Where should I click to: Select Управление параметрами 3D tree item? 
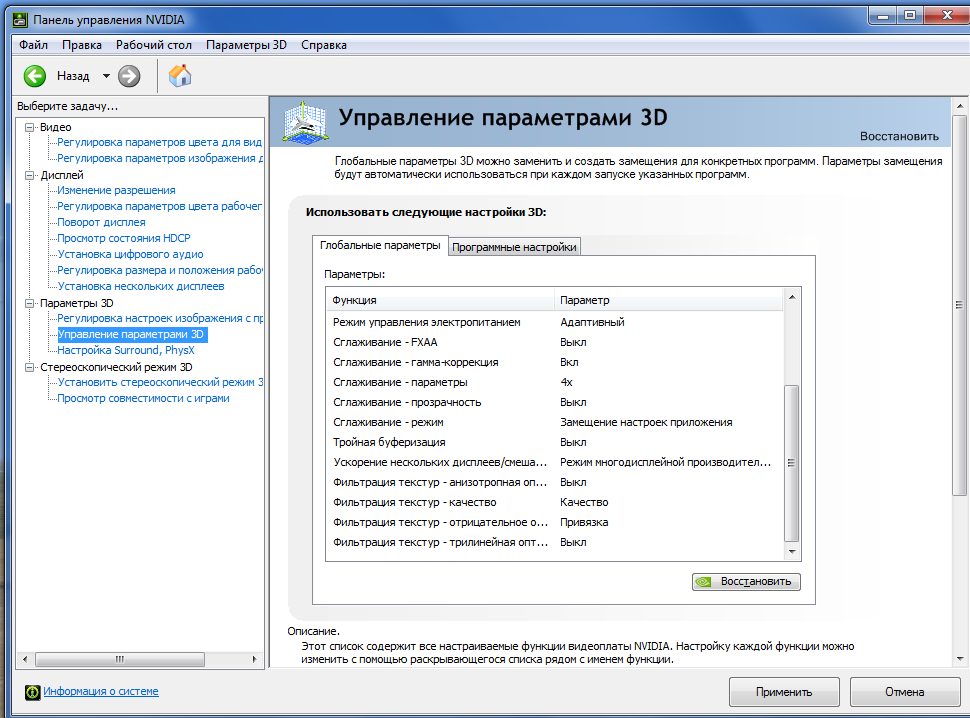click(x=131, y=335)
